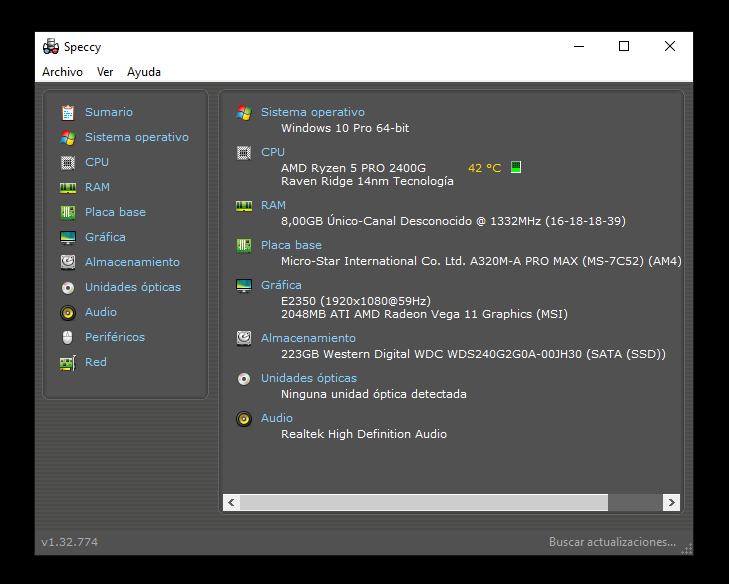Click the Almacenamiento heading link in summary
The image size is (729, 584).
[x=308, y=338]
